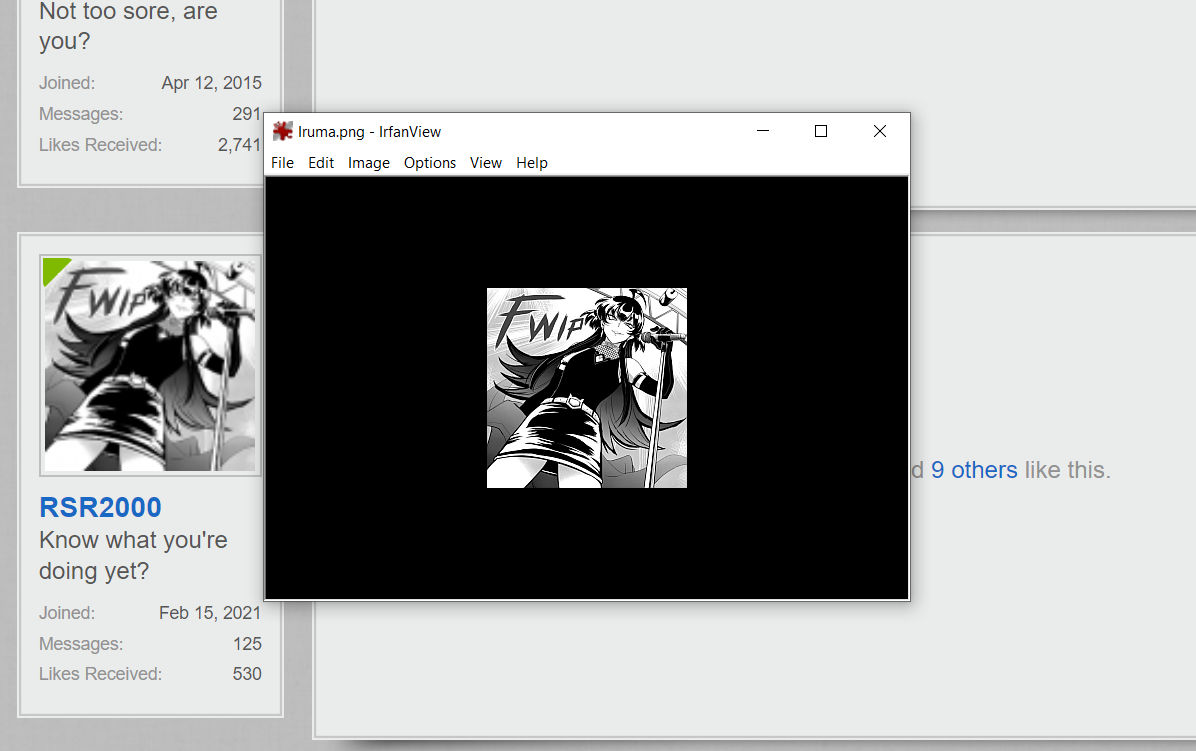Click RSR2000's likes received value '530'
1196x751 pixels.
tap(247, 674)
